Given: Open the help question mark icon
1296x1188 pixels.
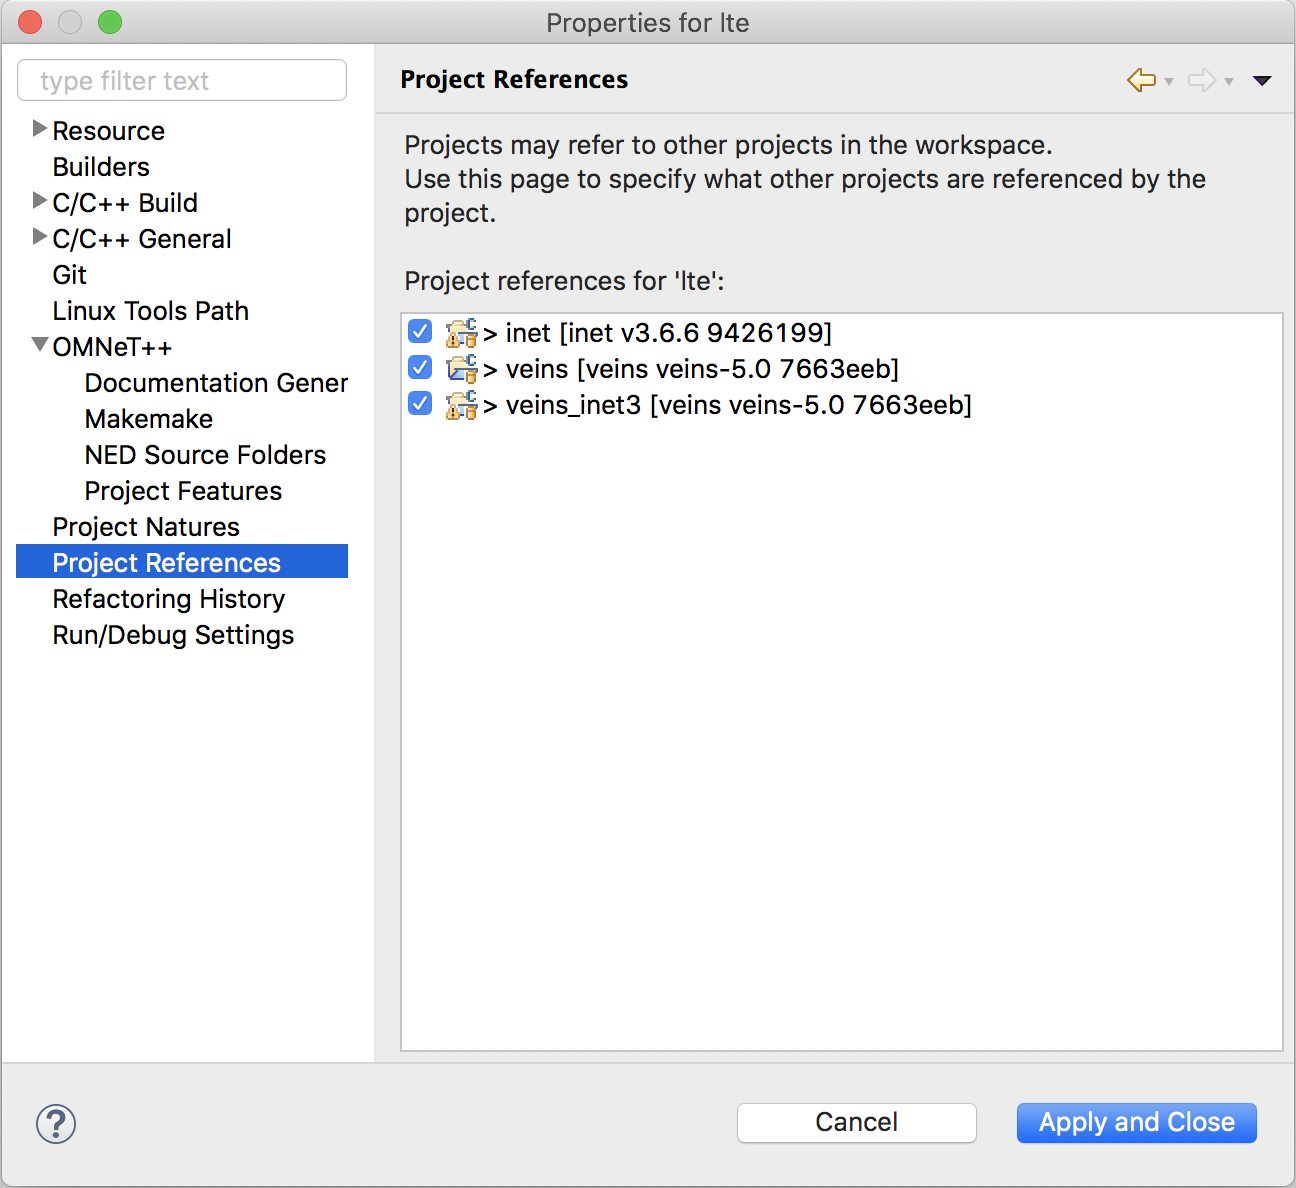Looking at the screenshot, I should click(x=56, y=1123).
